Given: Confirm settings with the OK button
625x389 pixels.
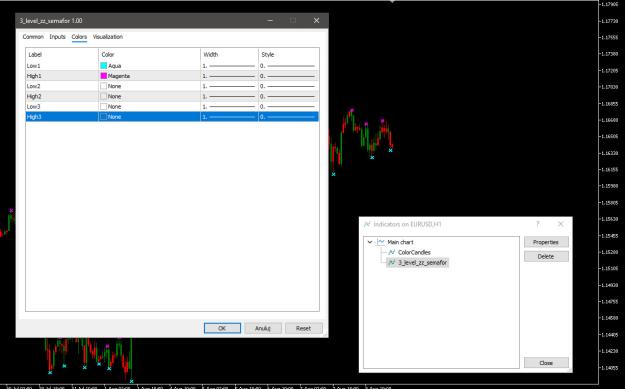Looking at the screenshot, I should [x=222, y=328].
